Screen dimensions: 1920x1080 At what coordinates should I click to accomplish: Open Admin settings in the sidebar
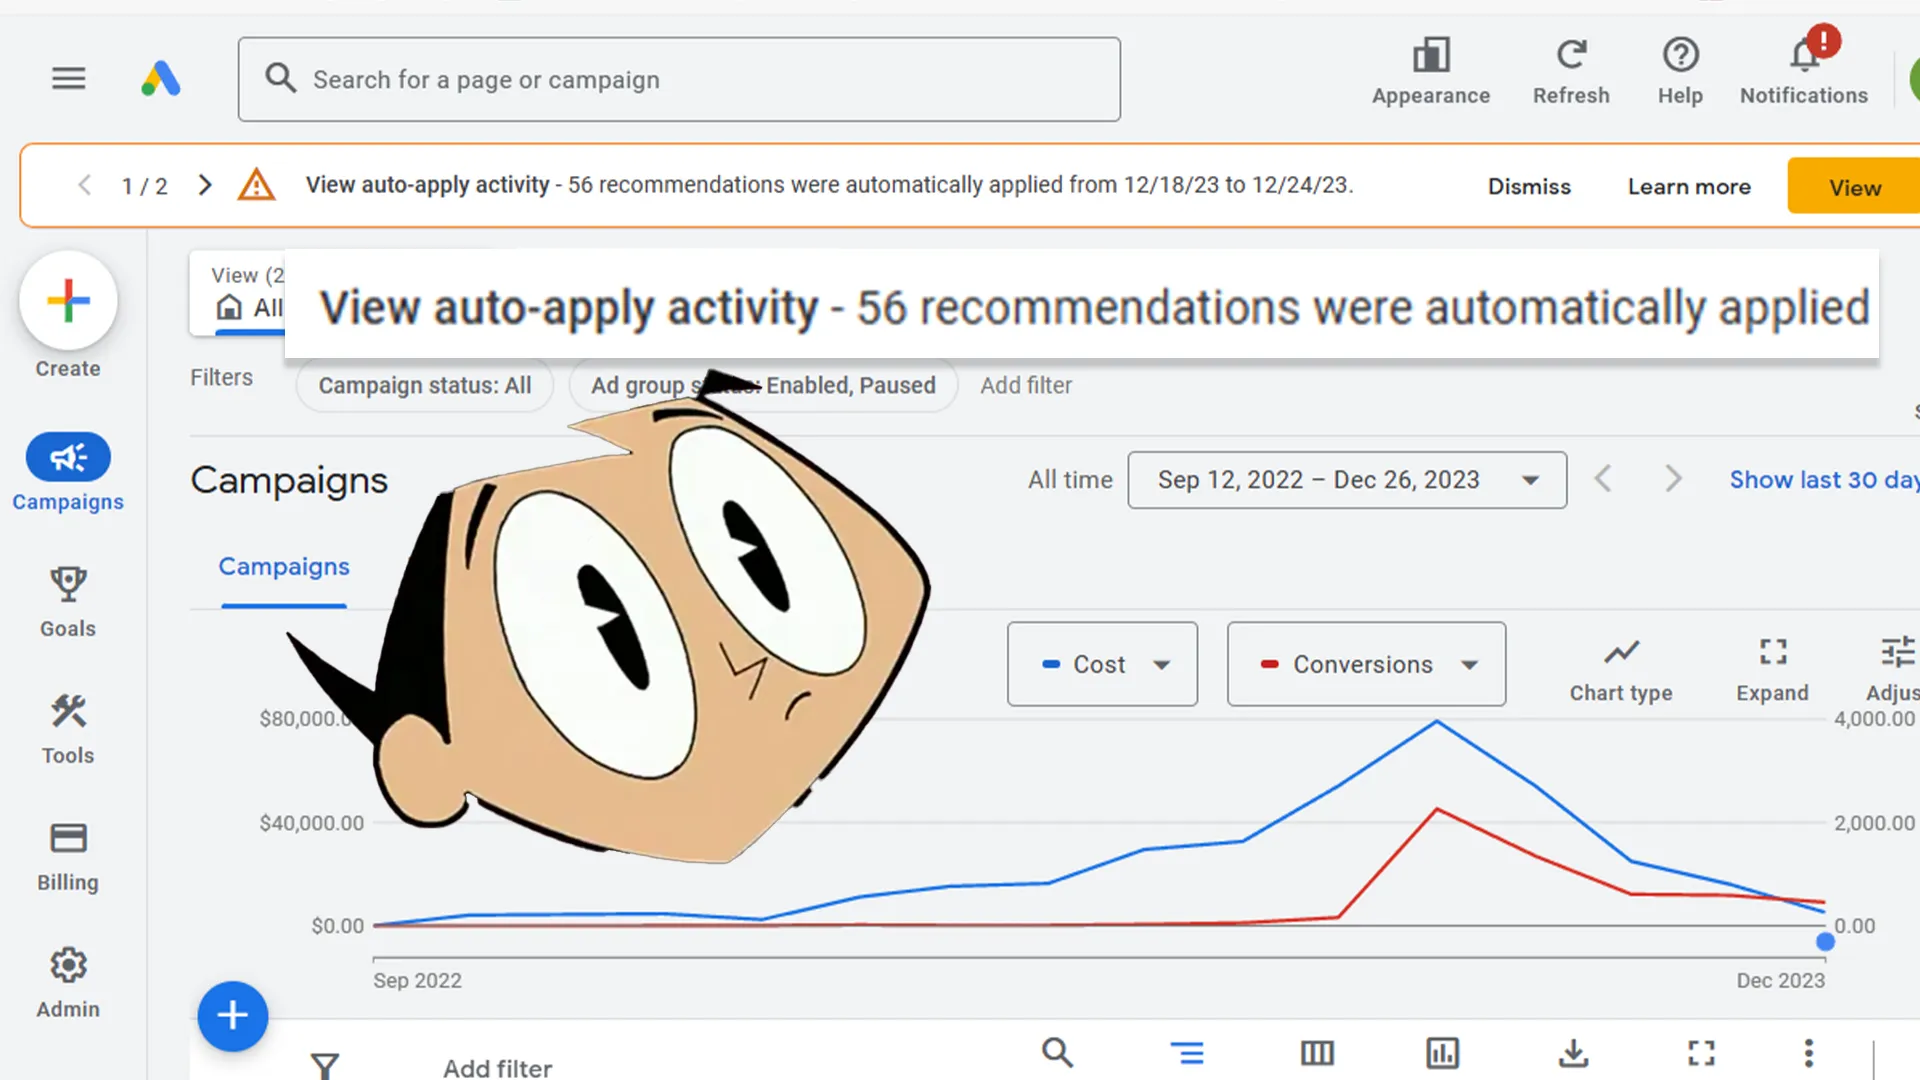pyautogui.click(x=68, y=983)
